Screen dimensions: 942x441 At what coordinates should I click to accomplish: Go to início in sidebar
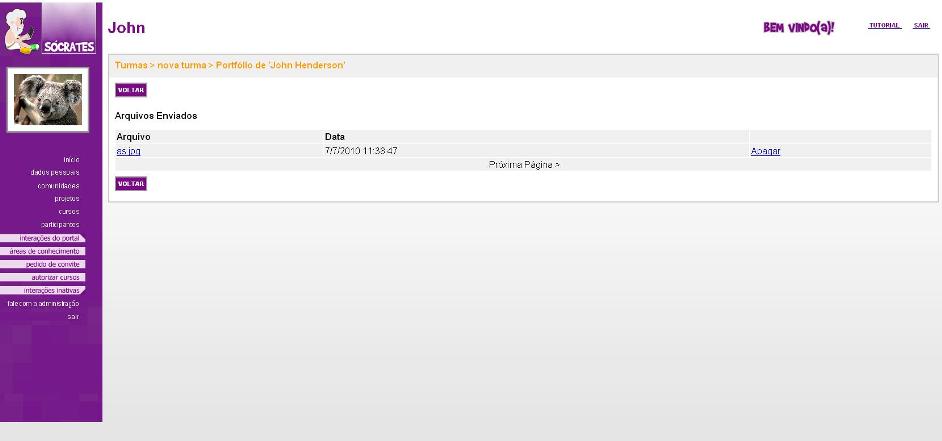coord(71,160)
